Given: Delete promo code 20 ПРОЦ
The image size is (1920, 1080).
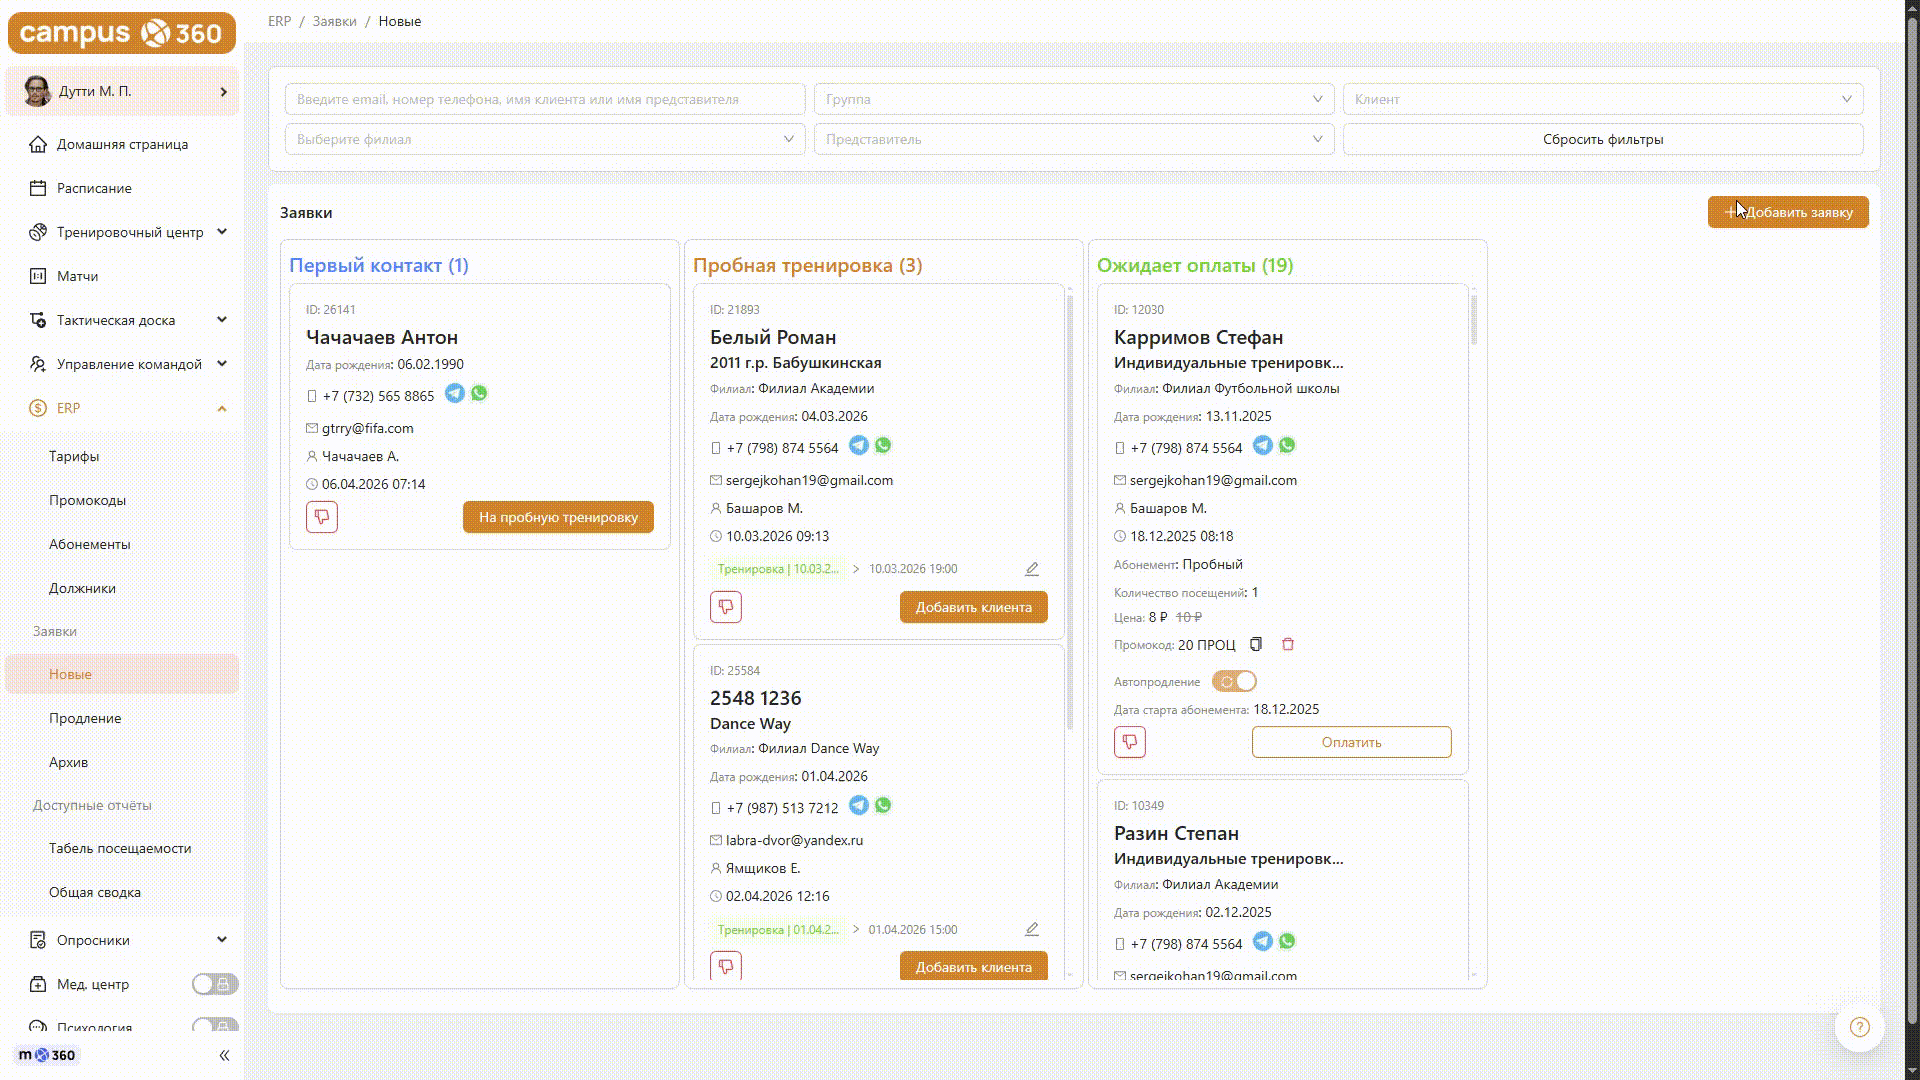Looking at the screenshot, I should point(1288,645).
